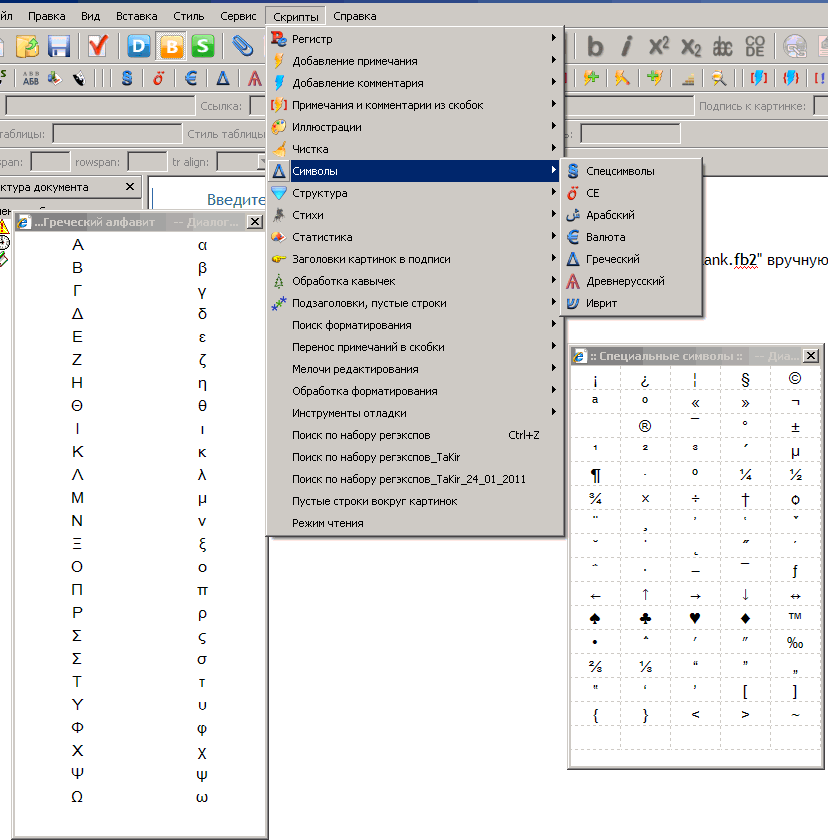
Task: Click the superscript x² toolbar icon
Action: click(x=658, y=46)
